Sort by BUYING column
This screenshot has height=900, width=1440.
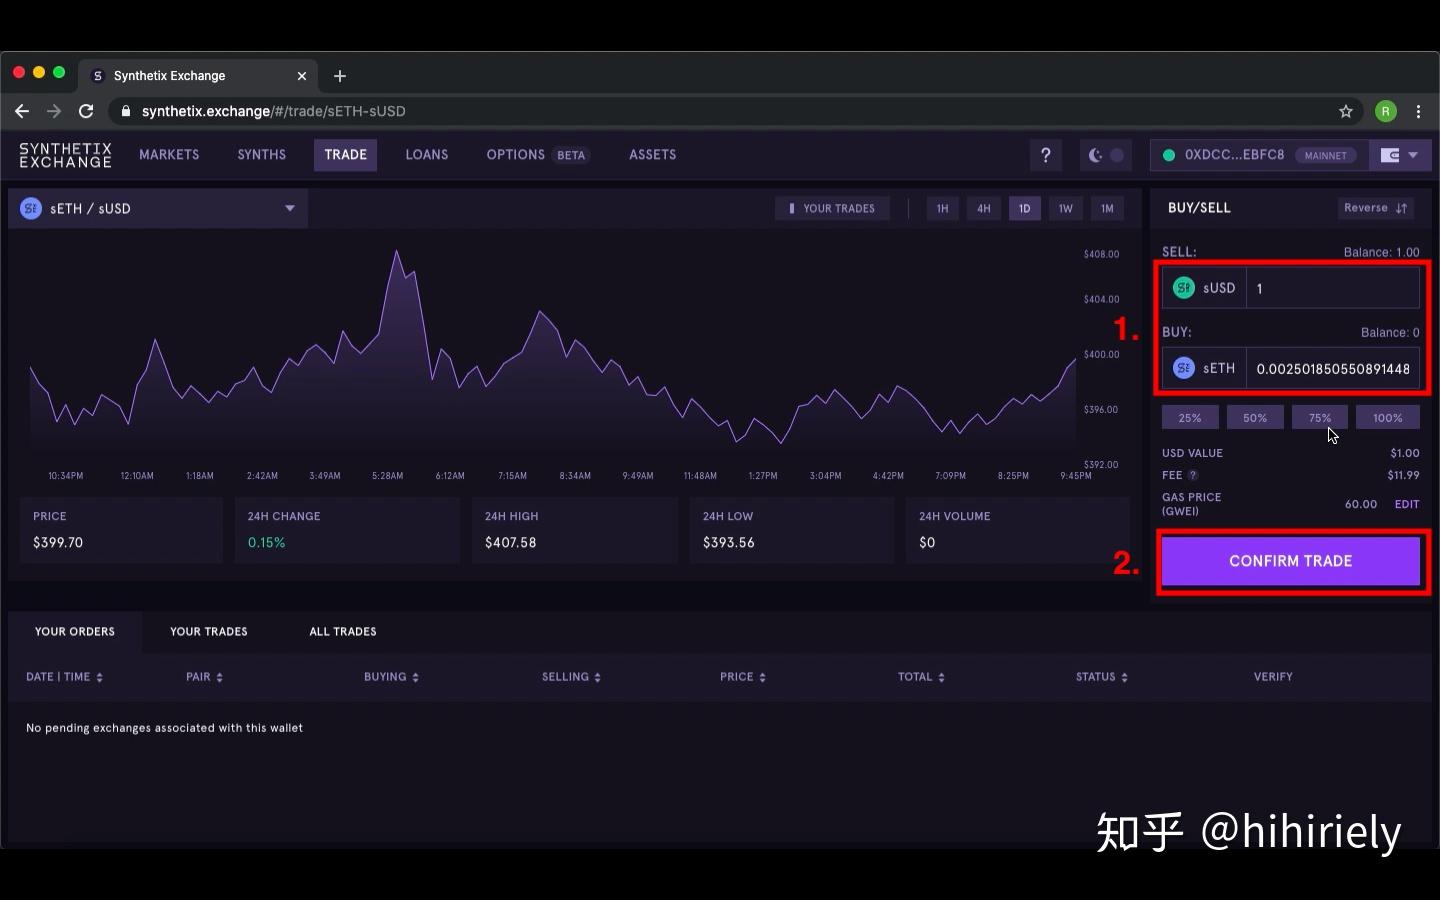coord(391,677)
